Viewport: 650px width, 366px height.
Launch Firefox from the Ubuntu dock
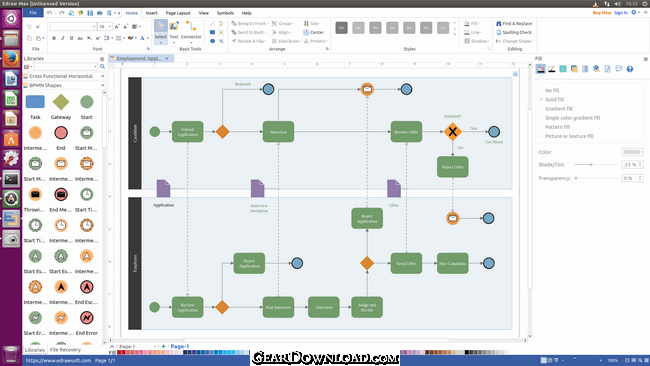[x=11, y=58]
